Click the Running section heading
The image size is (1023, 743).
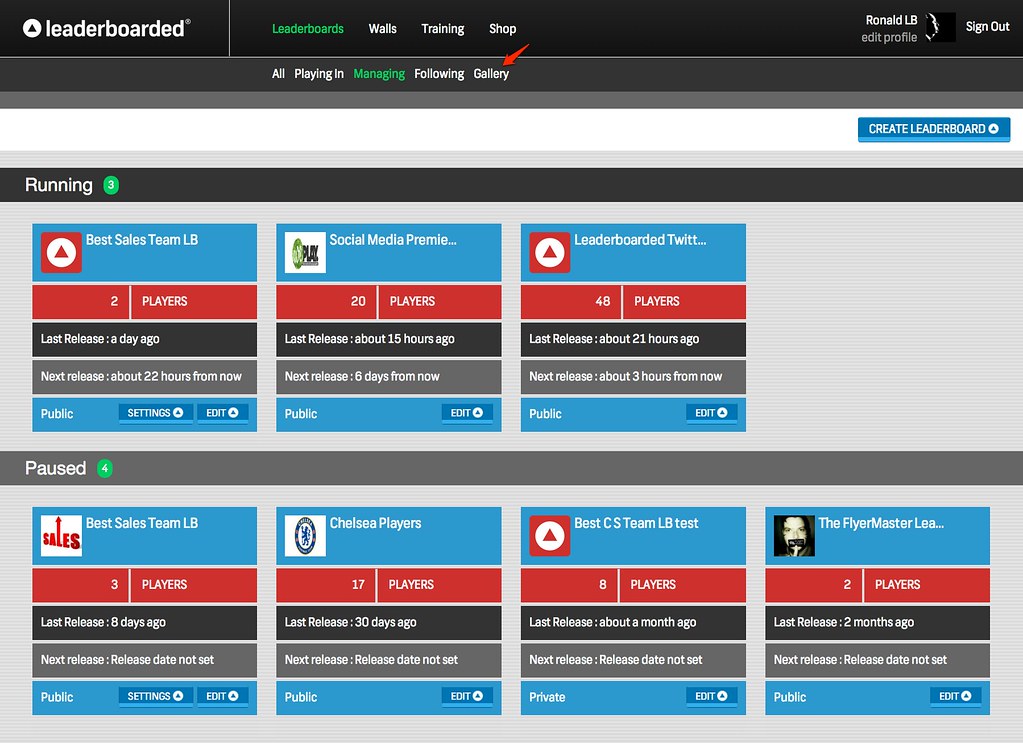click(x=59, y=185)
